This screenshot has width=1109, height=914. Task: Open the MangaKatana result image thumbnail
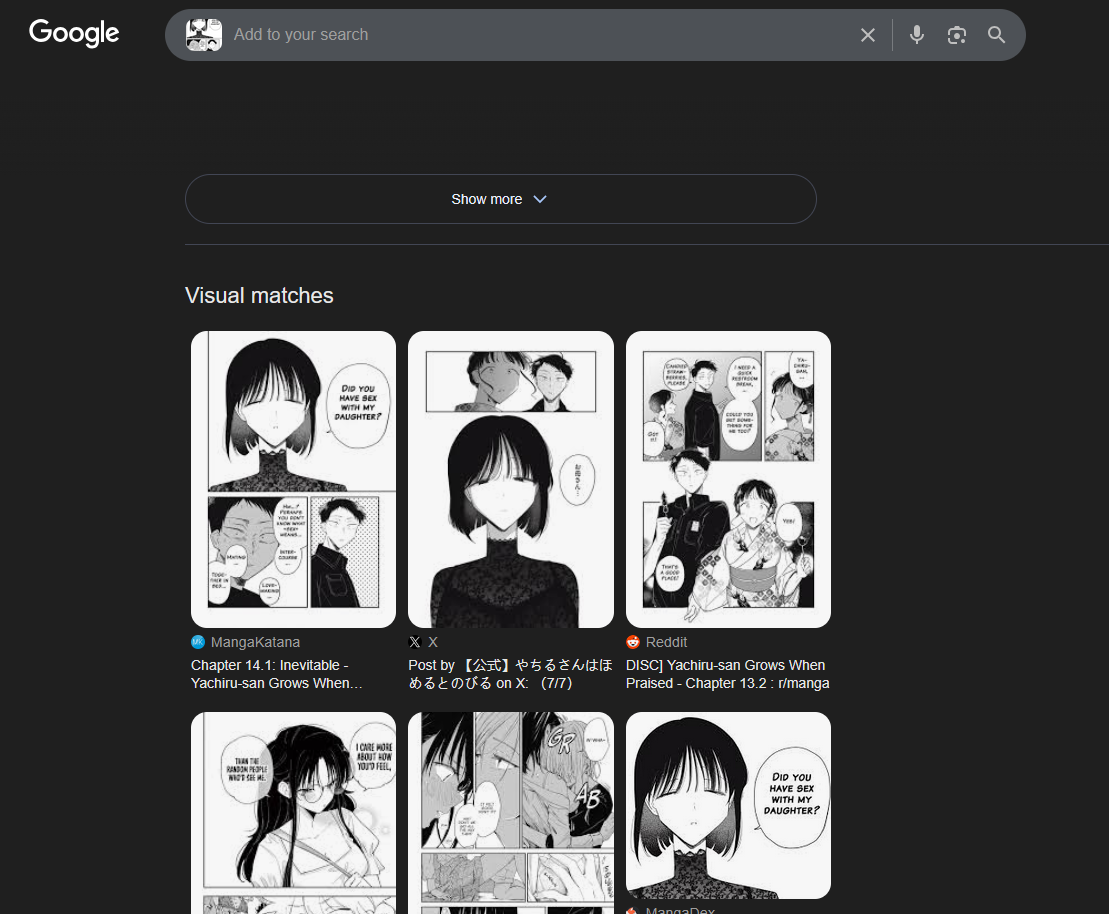[x=294, y=479]
